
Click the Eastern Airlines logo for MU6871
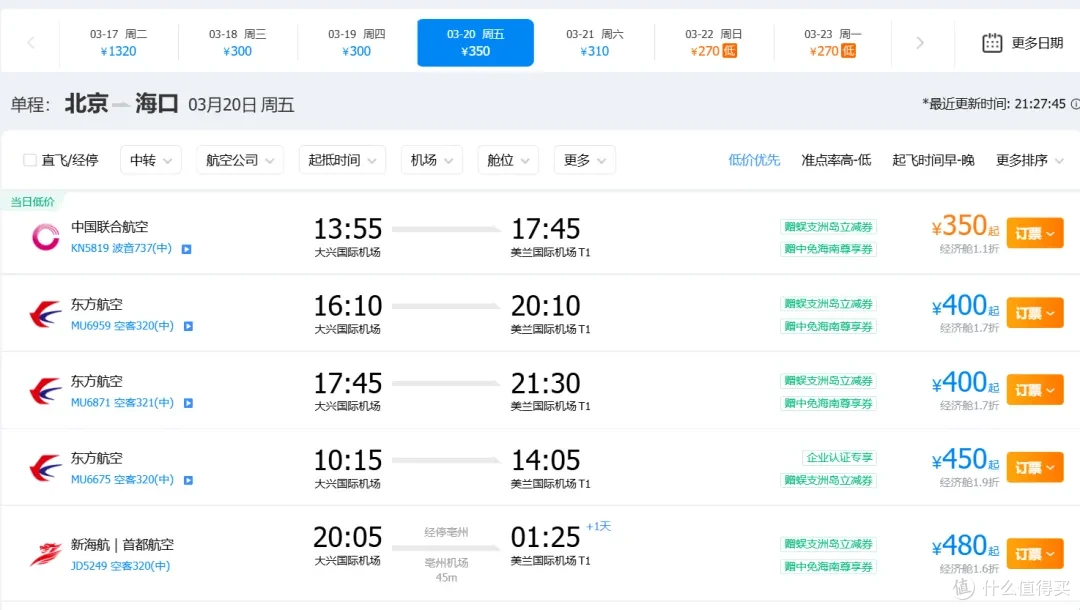[x=45, y=391]
